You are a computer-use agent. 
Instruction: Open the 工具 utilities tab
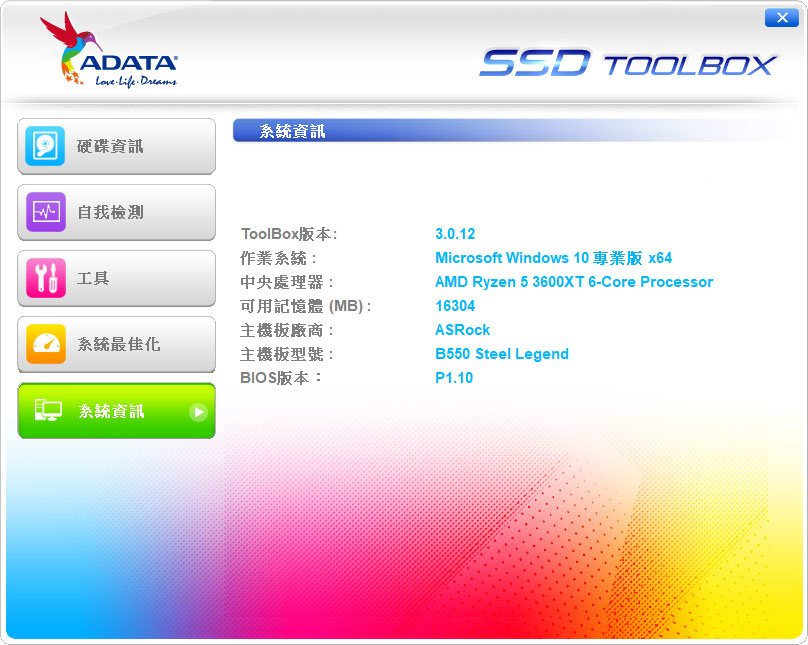116,278
